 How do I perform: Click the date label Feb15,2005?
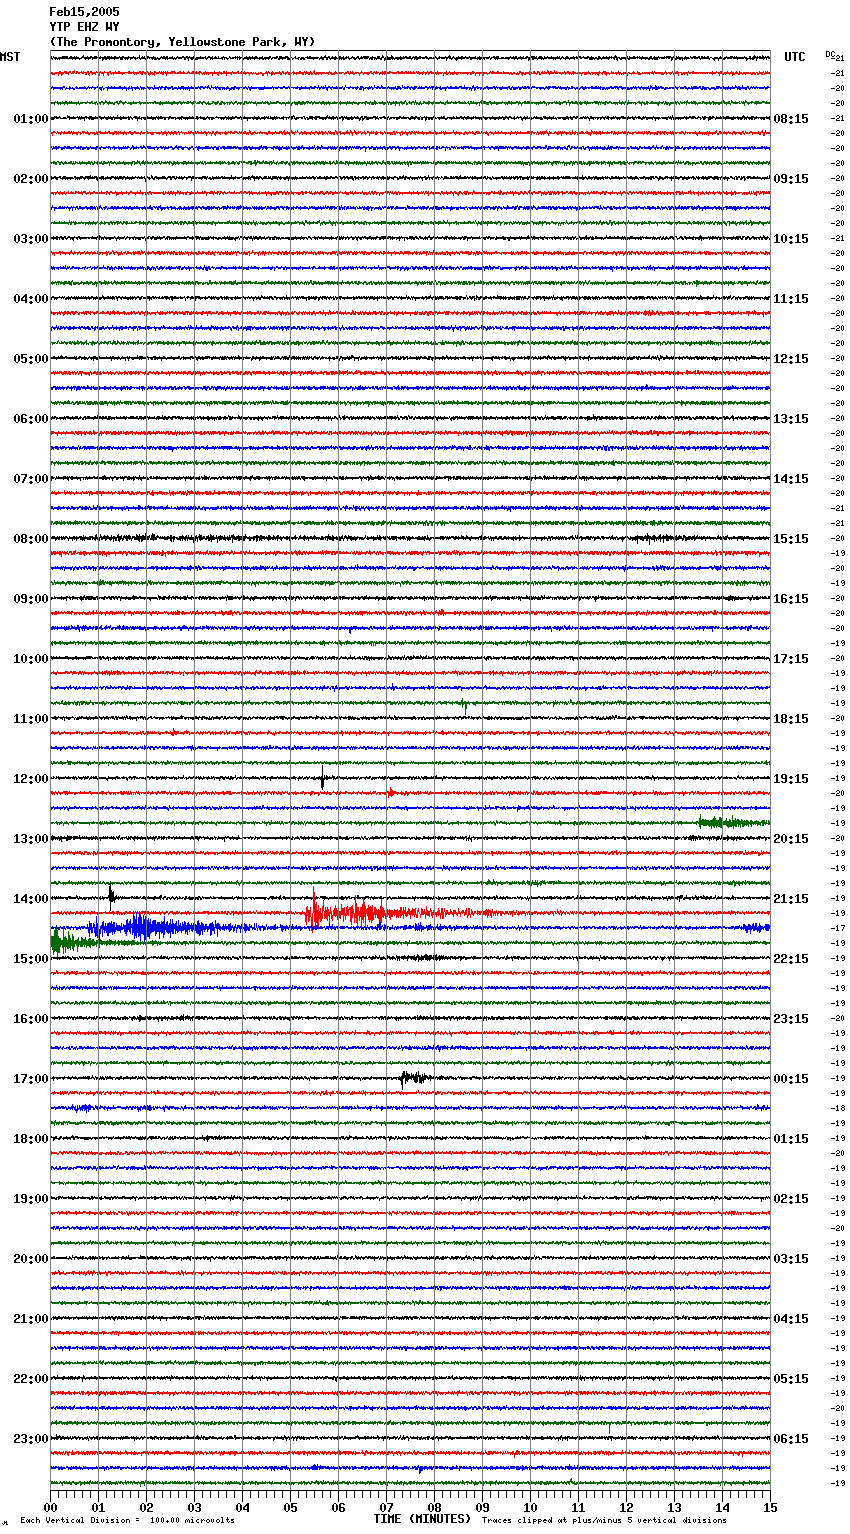click(84, 12)
